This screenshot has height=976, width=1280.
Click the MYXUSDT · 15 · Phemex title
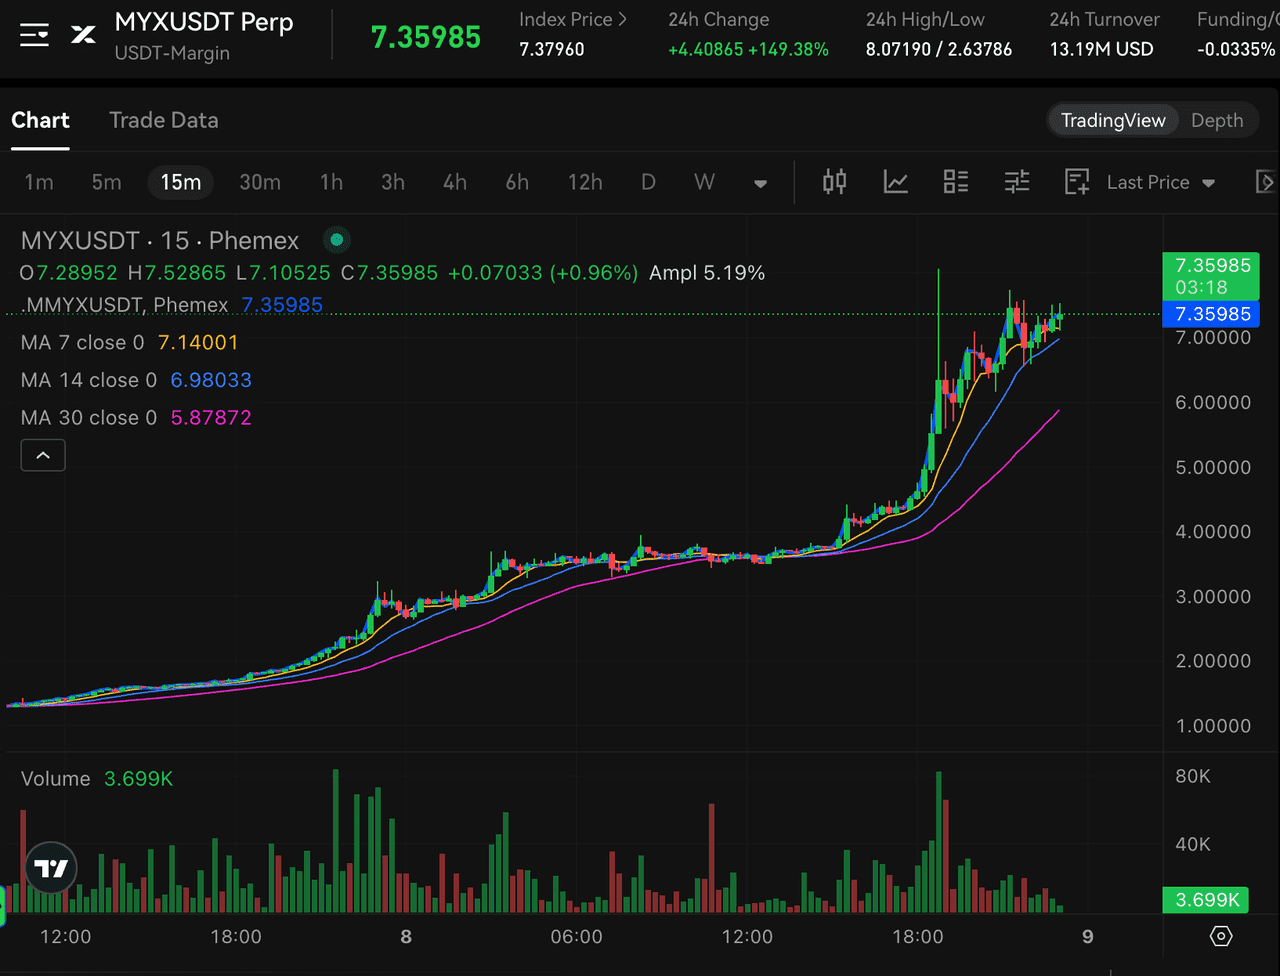pyautogui.click(x=160, y=240)
